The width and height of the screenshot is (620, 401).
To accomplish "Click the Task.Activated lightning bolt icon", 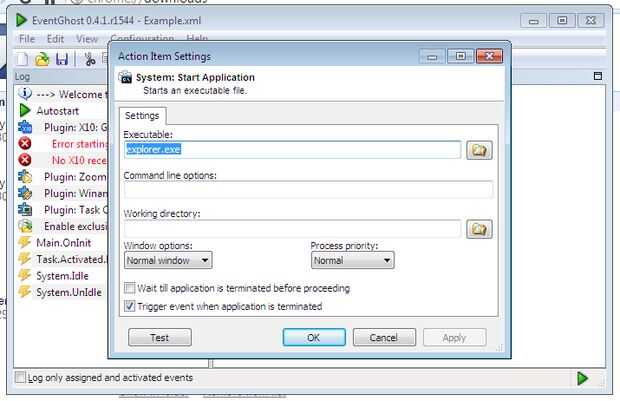I will point(25,259).
